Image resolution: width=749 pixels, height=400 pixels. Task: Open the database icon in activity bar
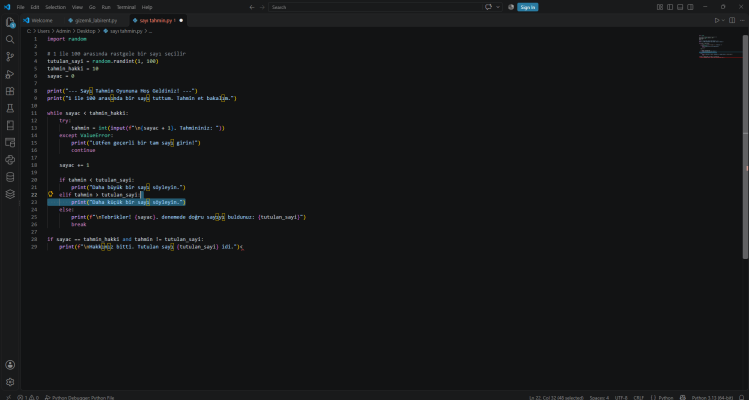10,177
